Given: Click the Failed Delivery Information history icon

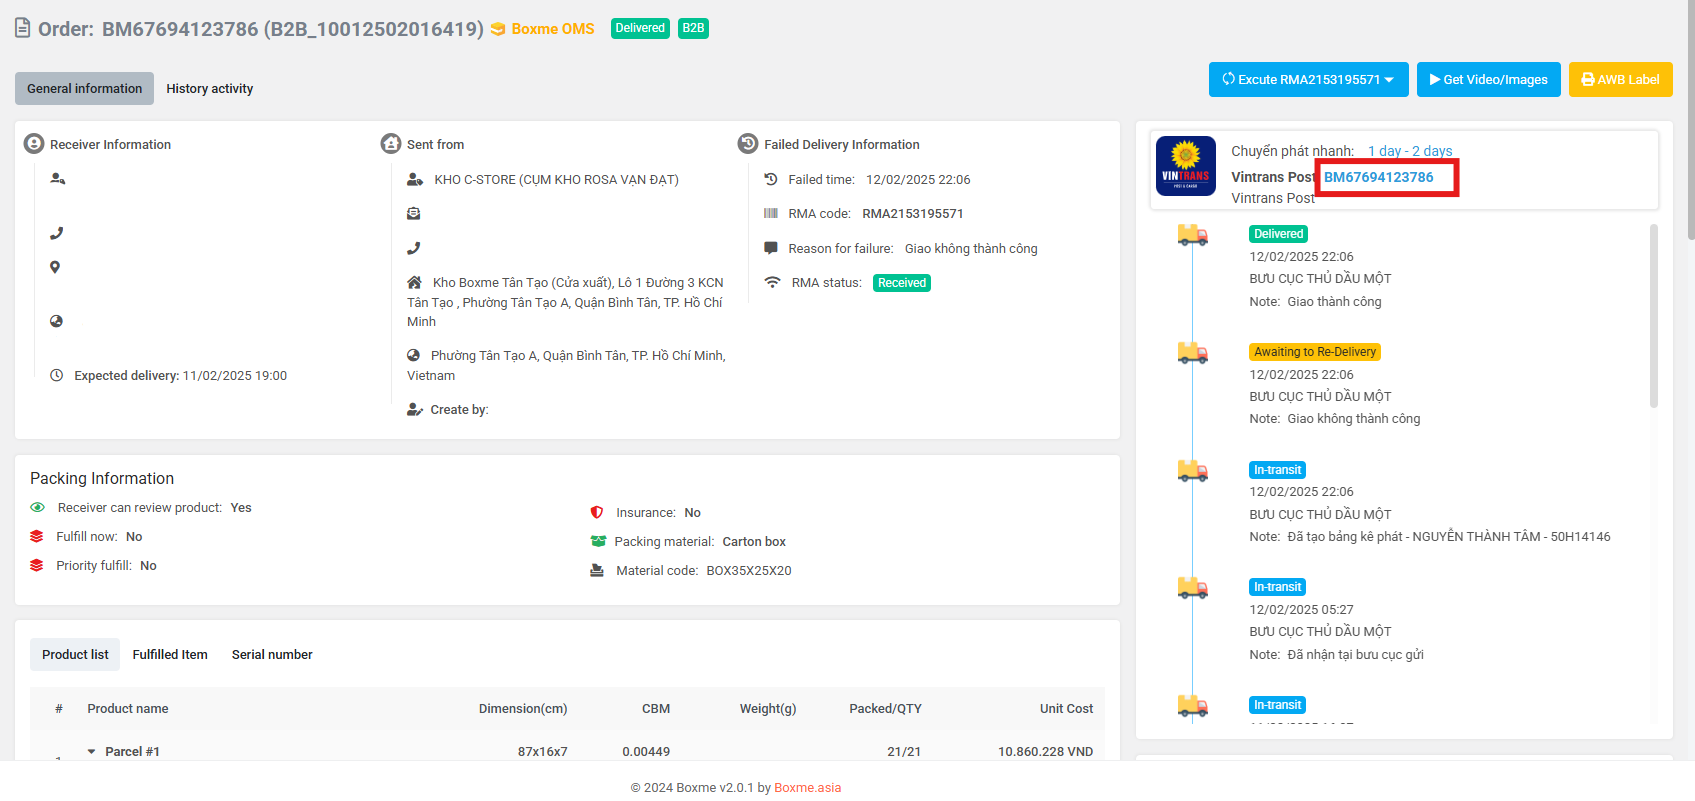Looking at the screenshot, I should (x=747, y=144).
